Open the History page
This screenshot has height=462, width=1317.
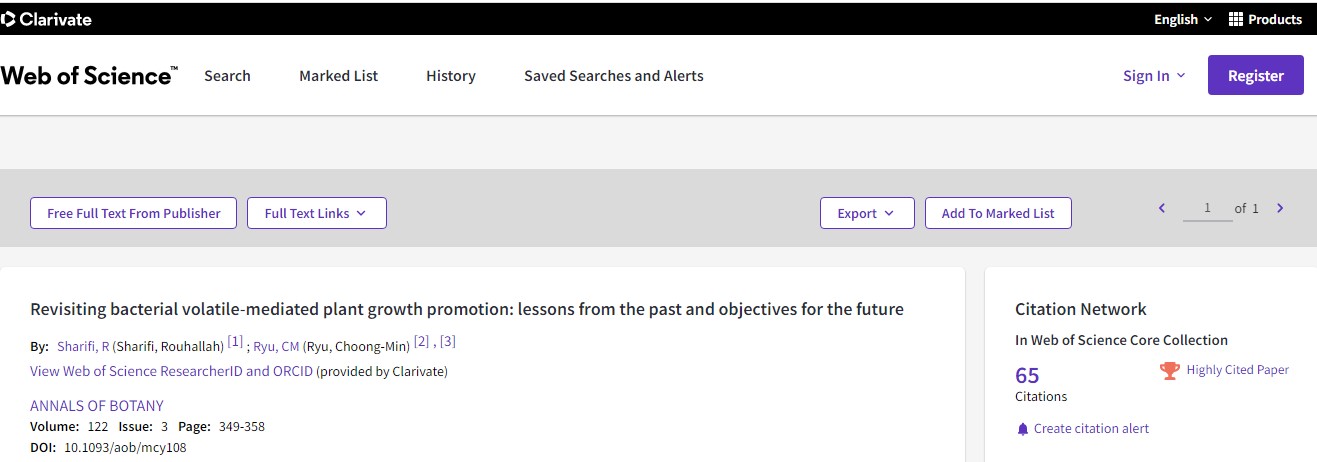tap(450, 76)
